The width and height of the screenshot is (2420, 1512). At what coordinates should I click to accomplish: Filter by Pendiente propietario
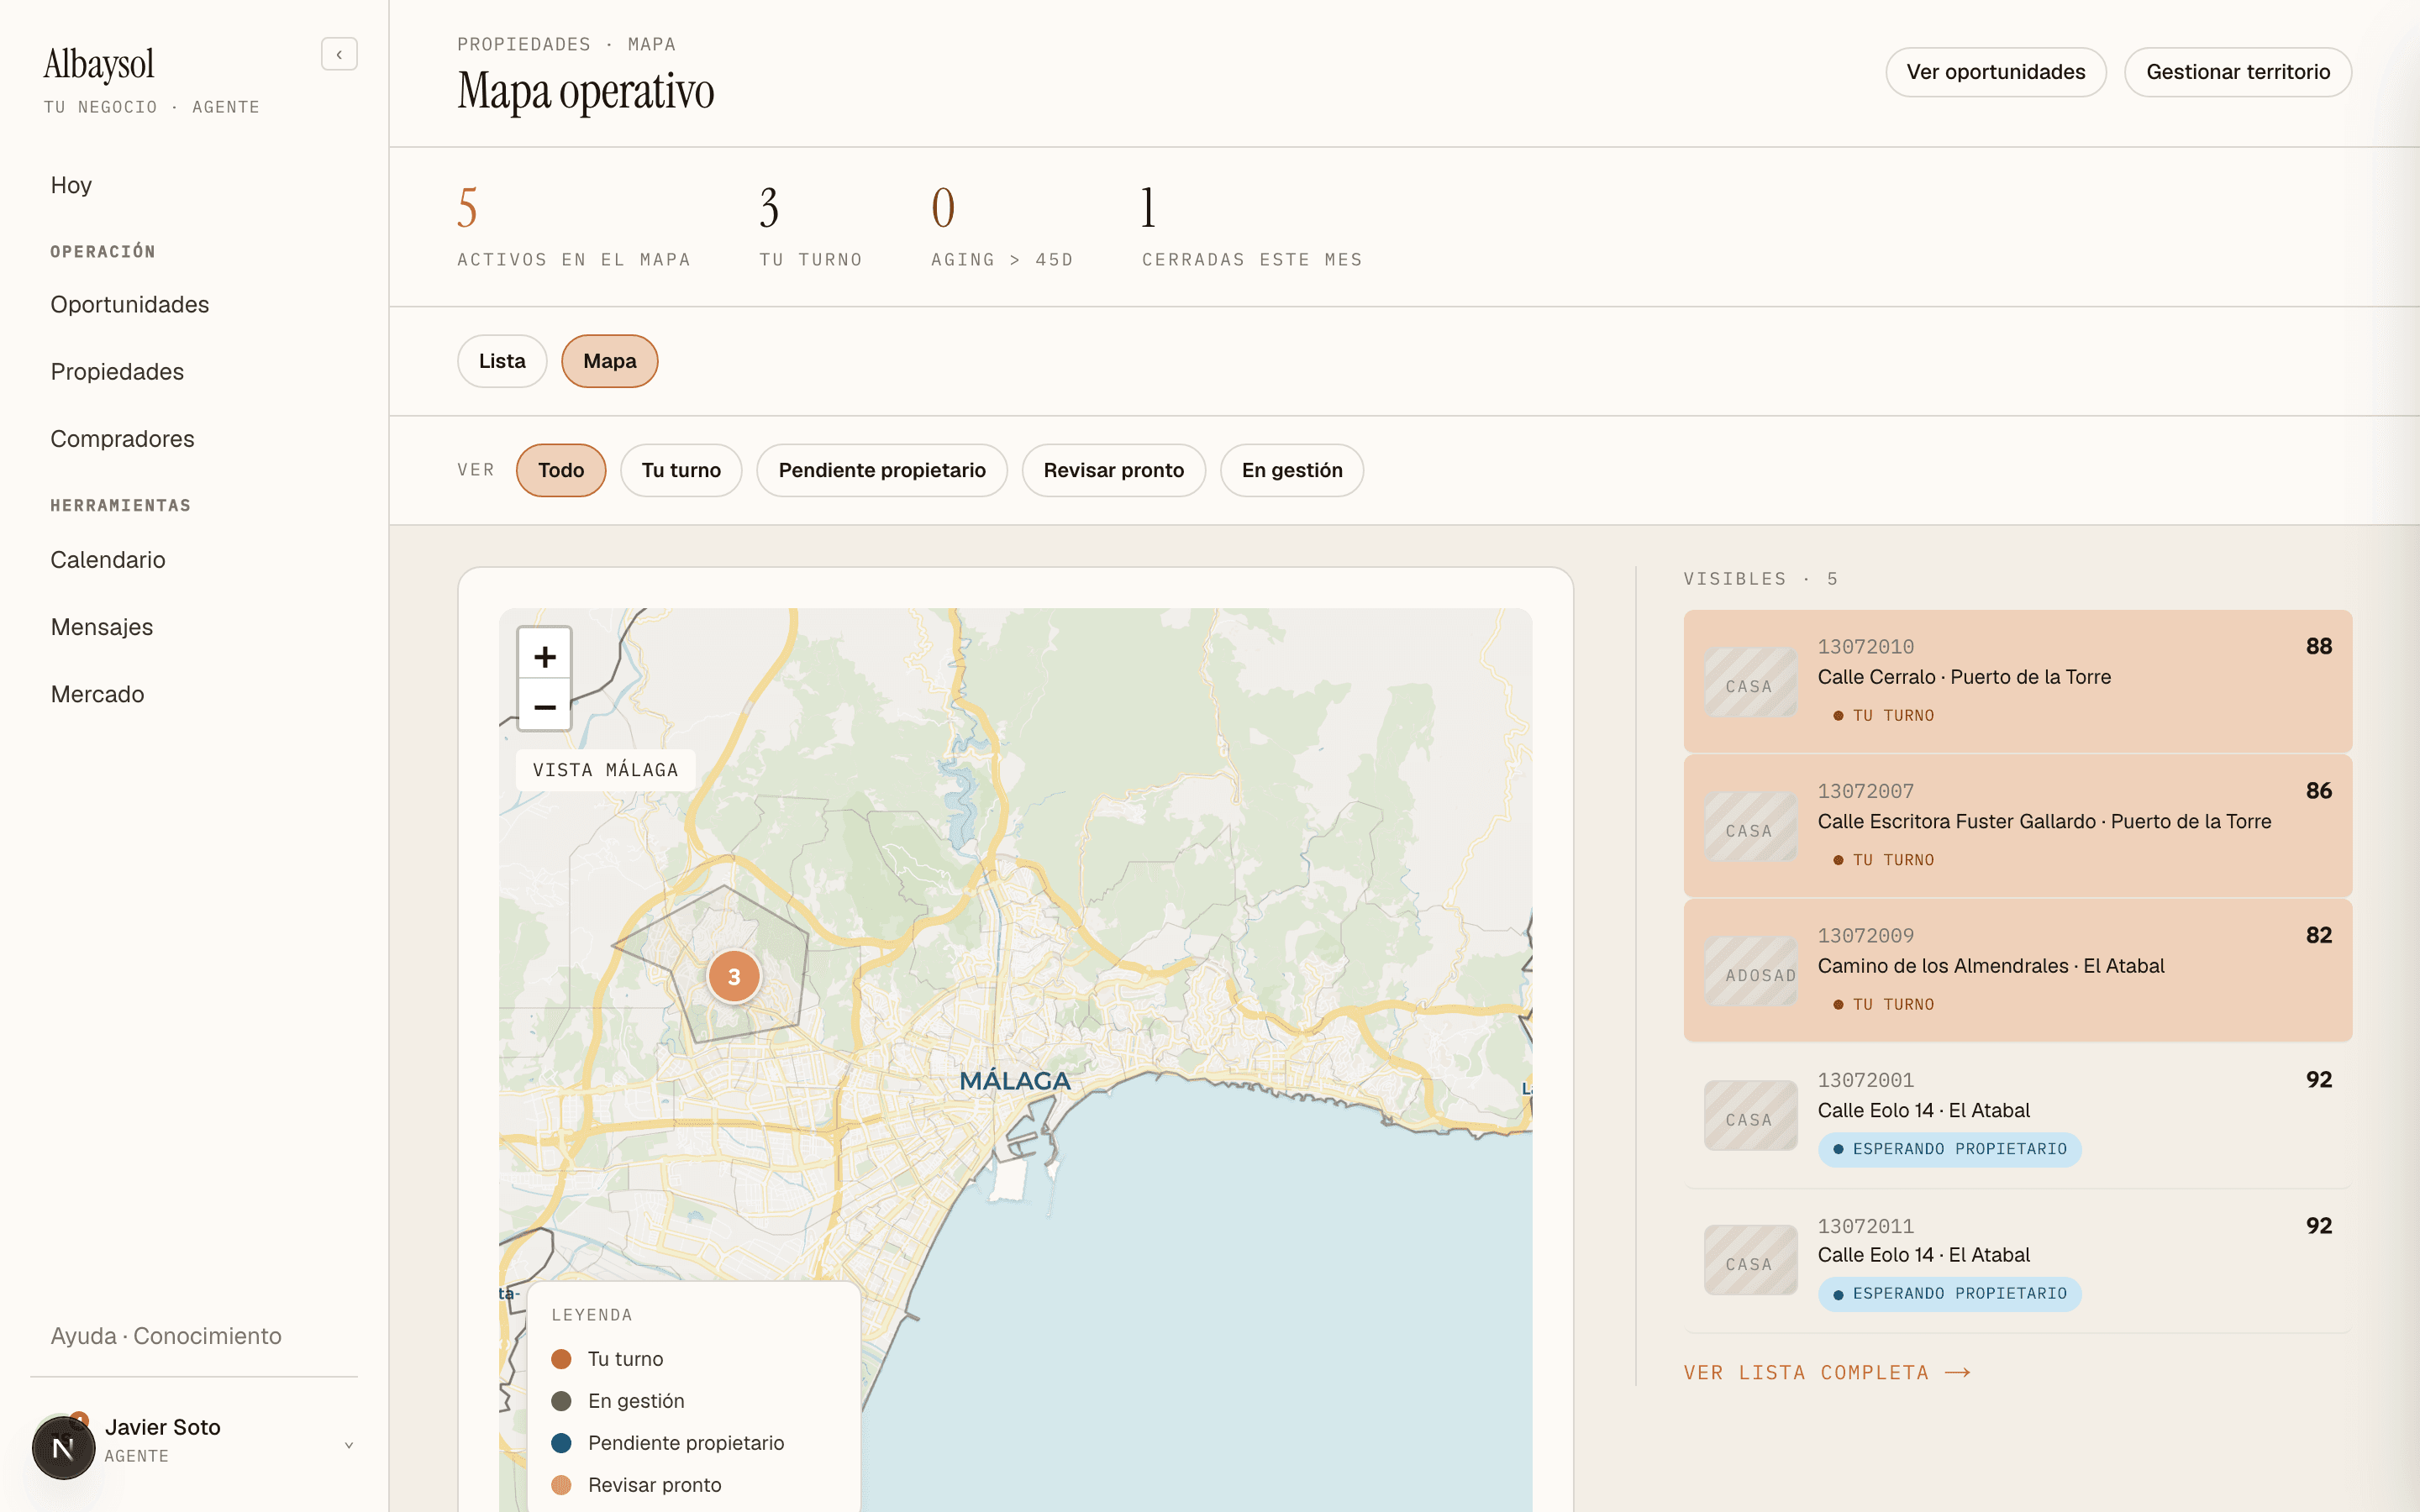[x=882, y=470]
